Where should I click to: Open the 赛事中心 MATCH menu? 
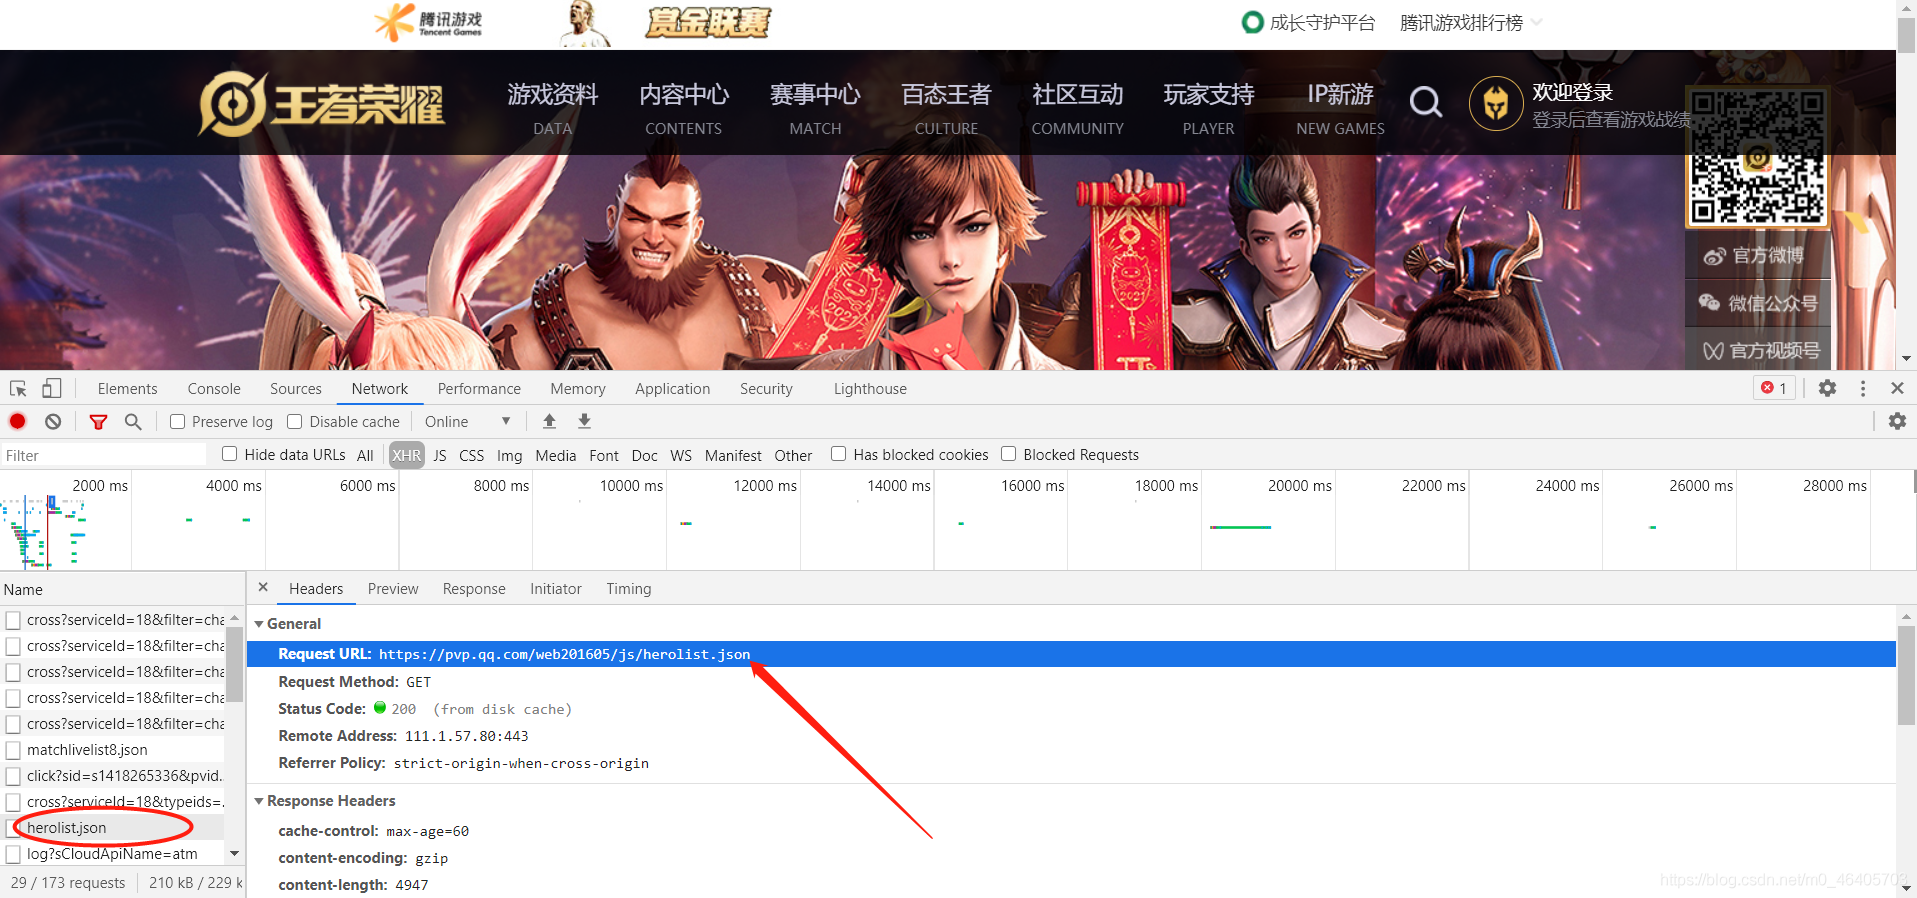815,108
